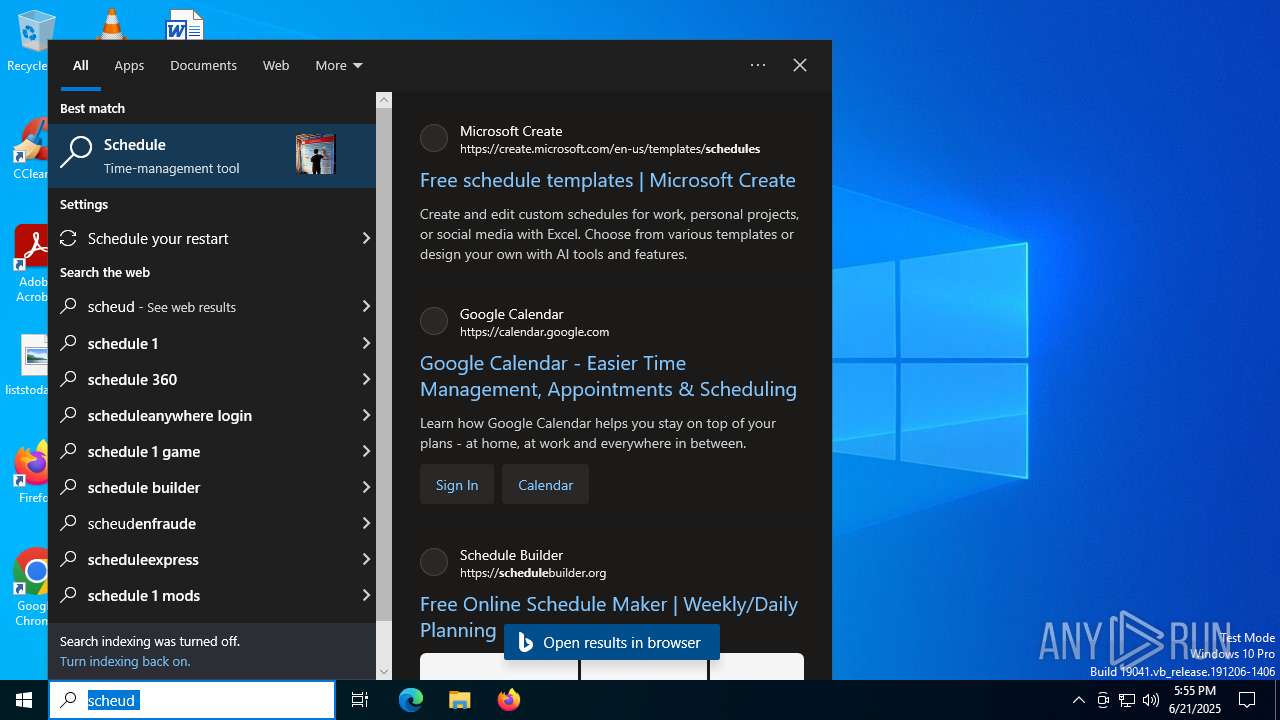
Task: Click search icon beside schedule 360
Action: [x=69, y=379]
